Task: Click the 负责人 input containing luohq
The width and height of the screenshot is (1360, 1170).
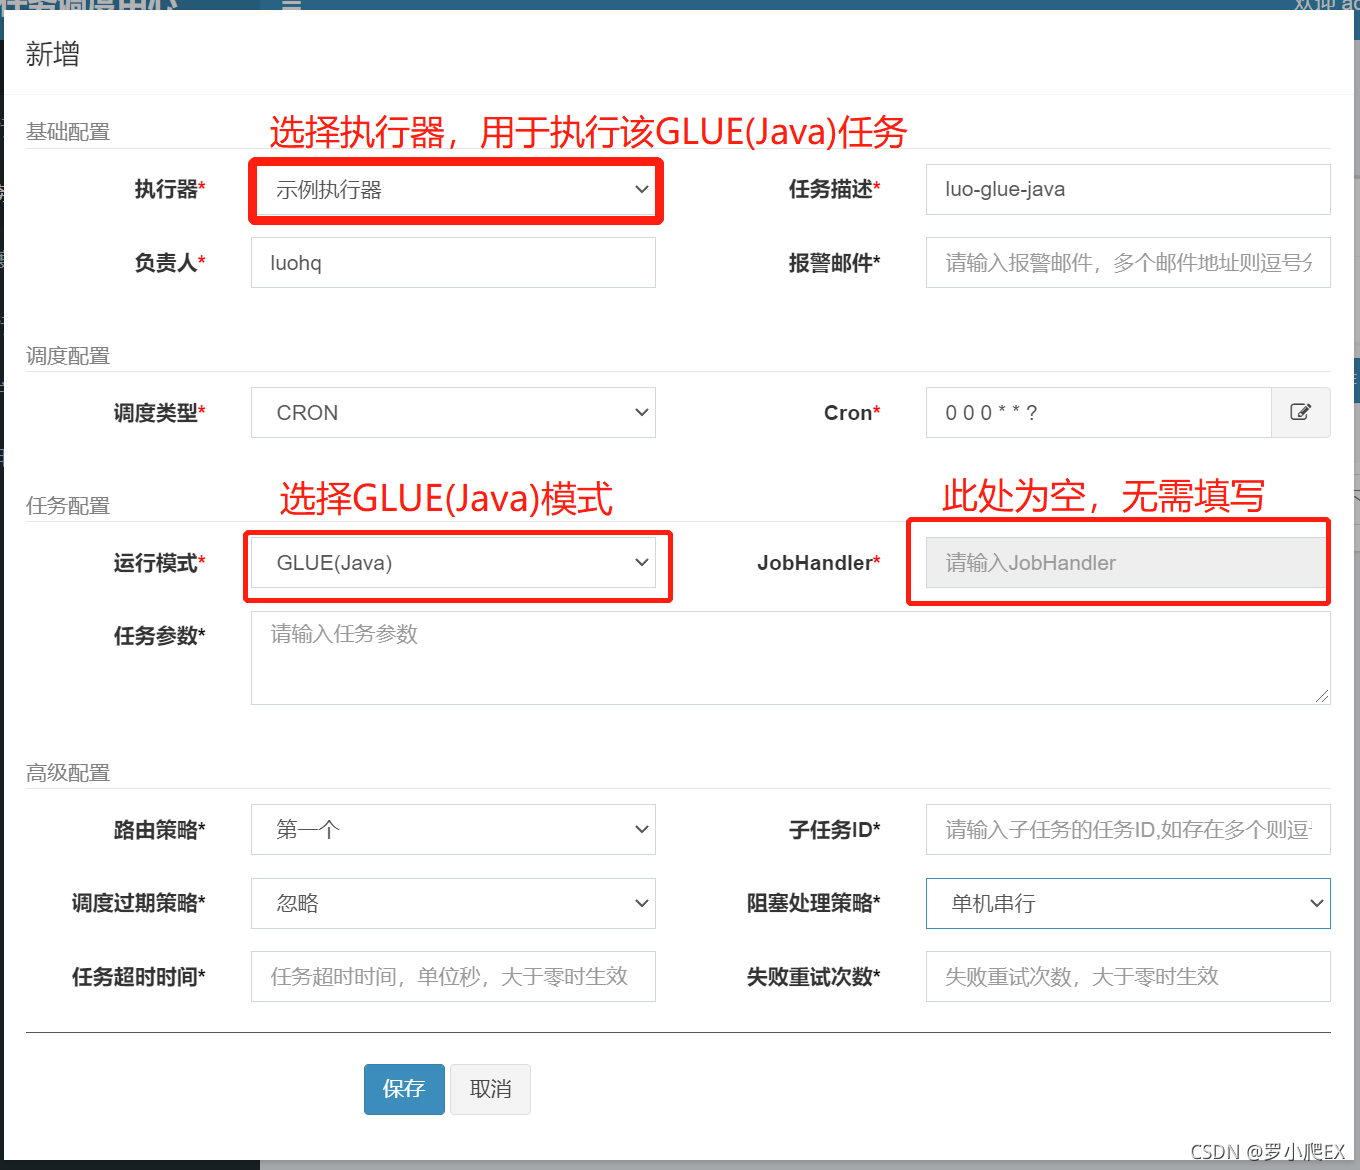Action: (x=453, y=262)
